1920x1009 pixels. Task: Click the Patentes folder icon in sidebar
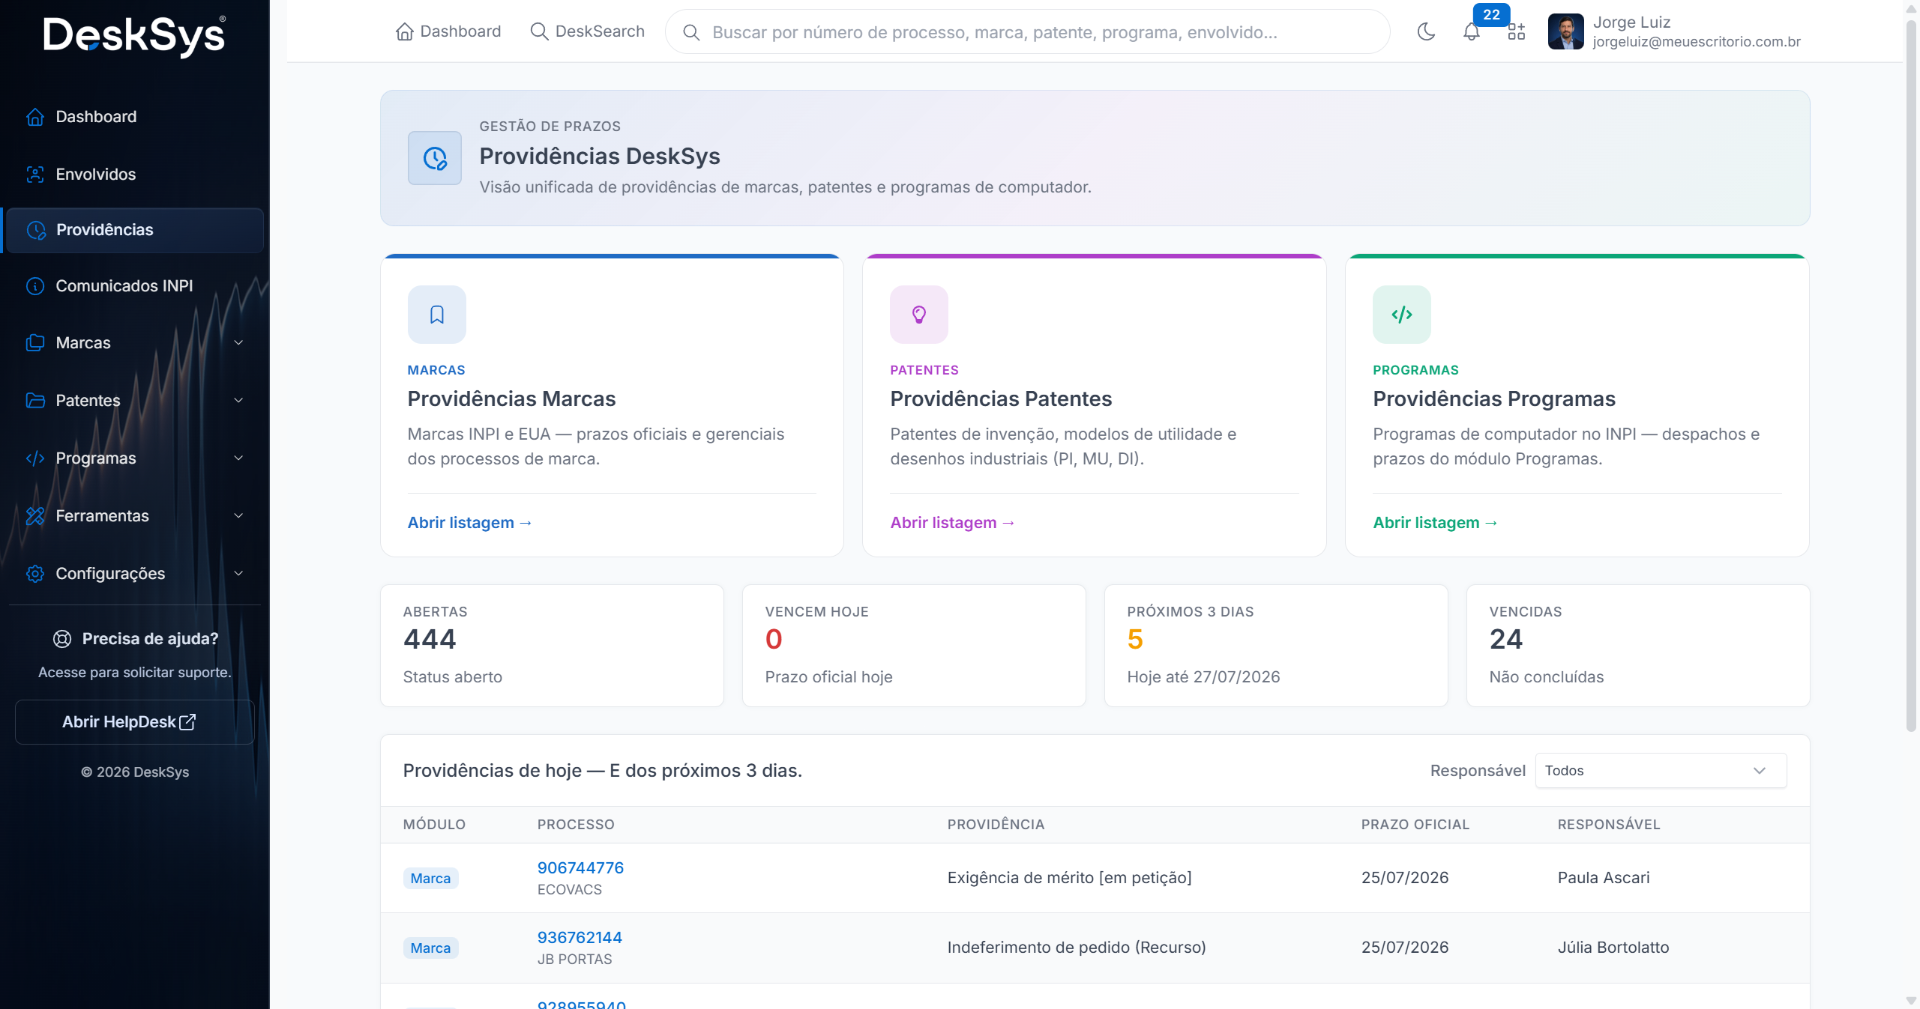click(35, 400)
